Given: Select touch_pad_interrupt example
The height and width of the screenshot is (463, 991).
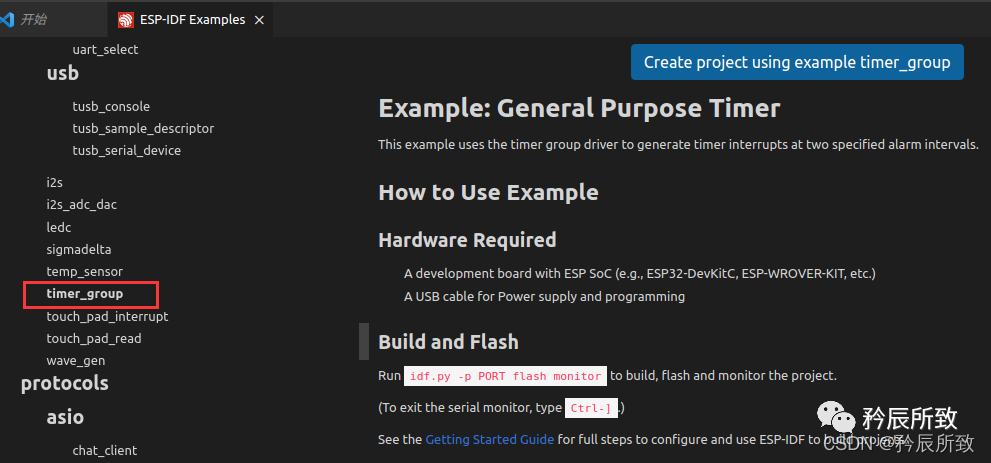Looking at the screenshot, I should click(x=107, y=316).
